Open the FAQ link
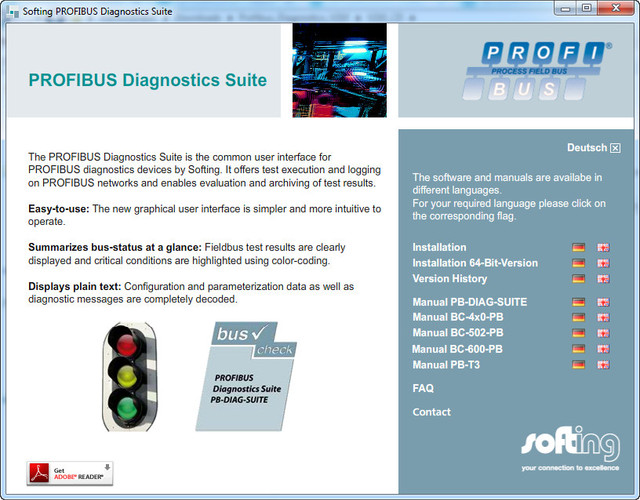Image resolution: width=640 pixels, height=500 pixels. [x=423, y=388]
